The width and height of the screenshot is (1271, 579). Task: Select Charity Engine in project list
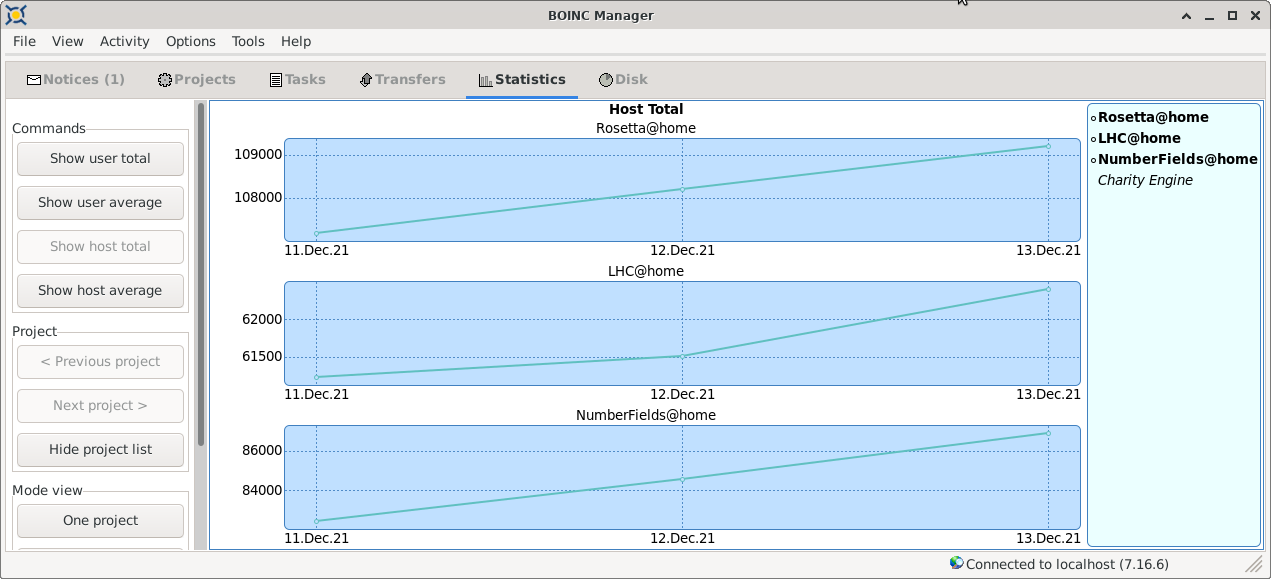point(1145,180)
